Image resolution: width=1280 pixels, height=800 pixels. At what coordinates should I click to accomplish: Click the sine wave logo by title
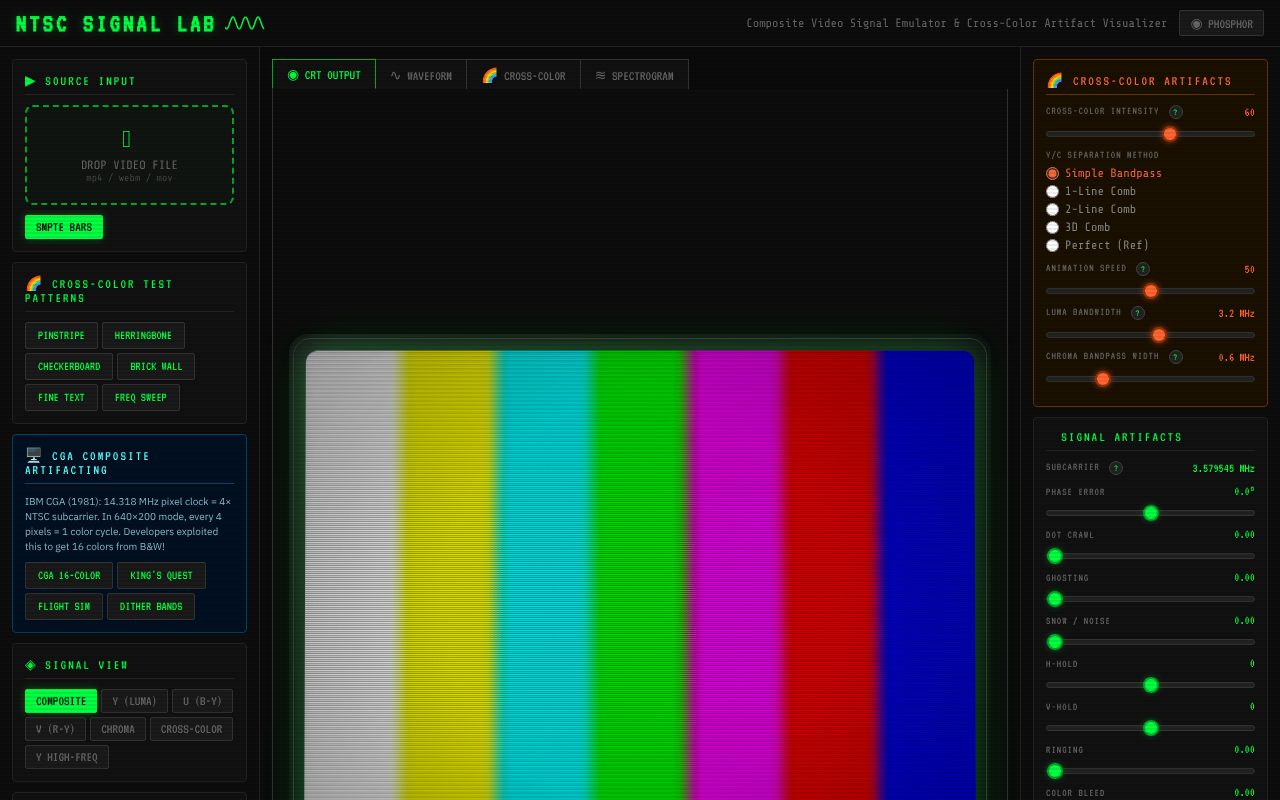click(245, 23)
